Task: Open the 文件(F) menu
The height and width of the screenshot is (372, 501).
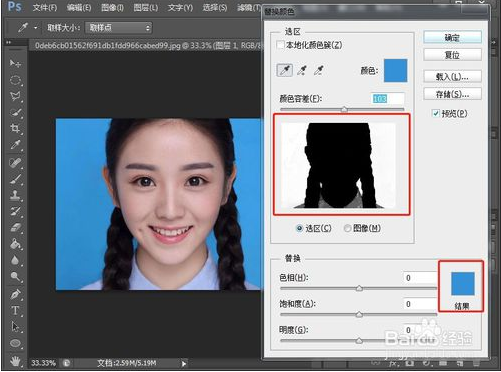Action: tap(45, 7)
